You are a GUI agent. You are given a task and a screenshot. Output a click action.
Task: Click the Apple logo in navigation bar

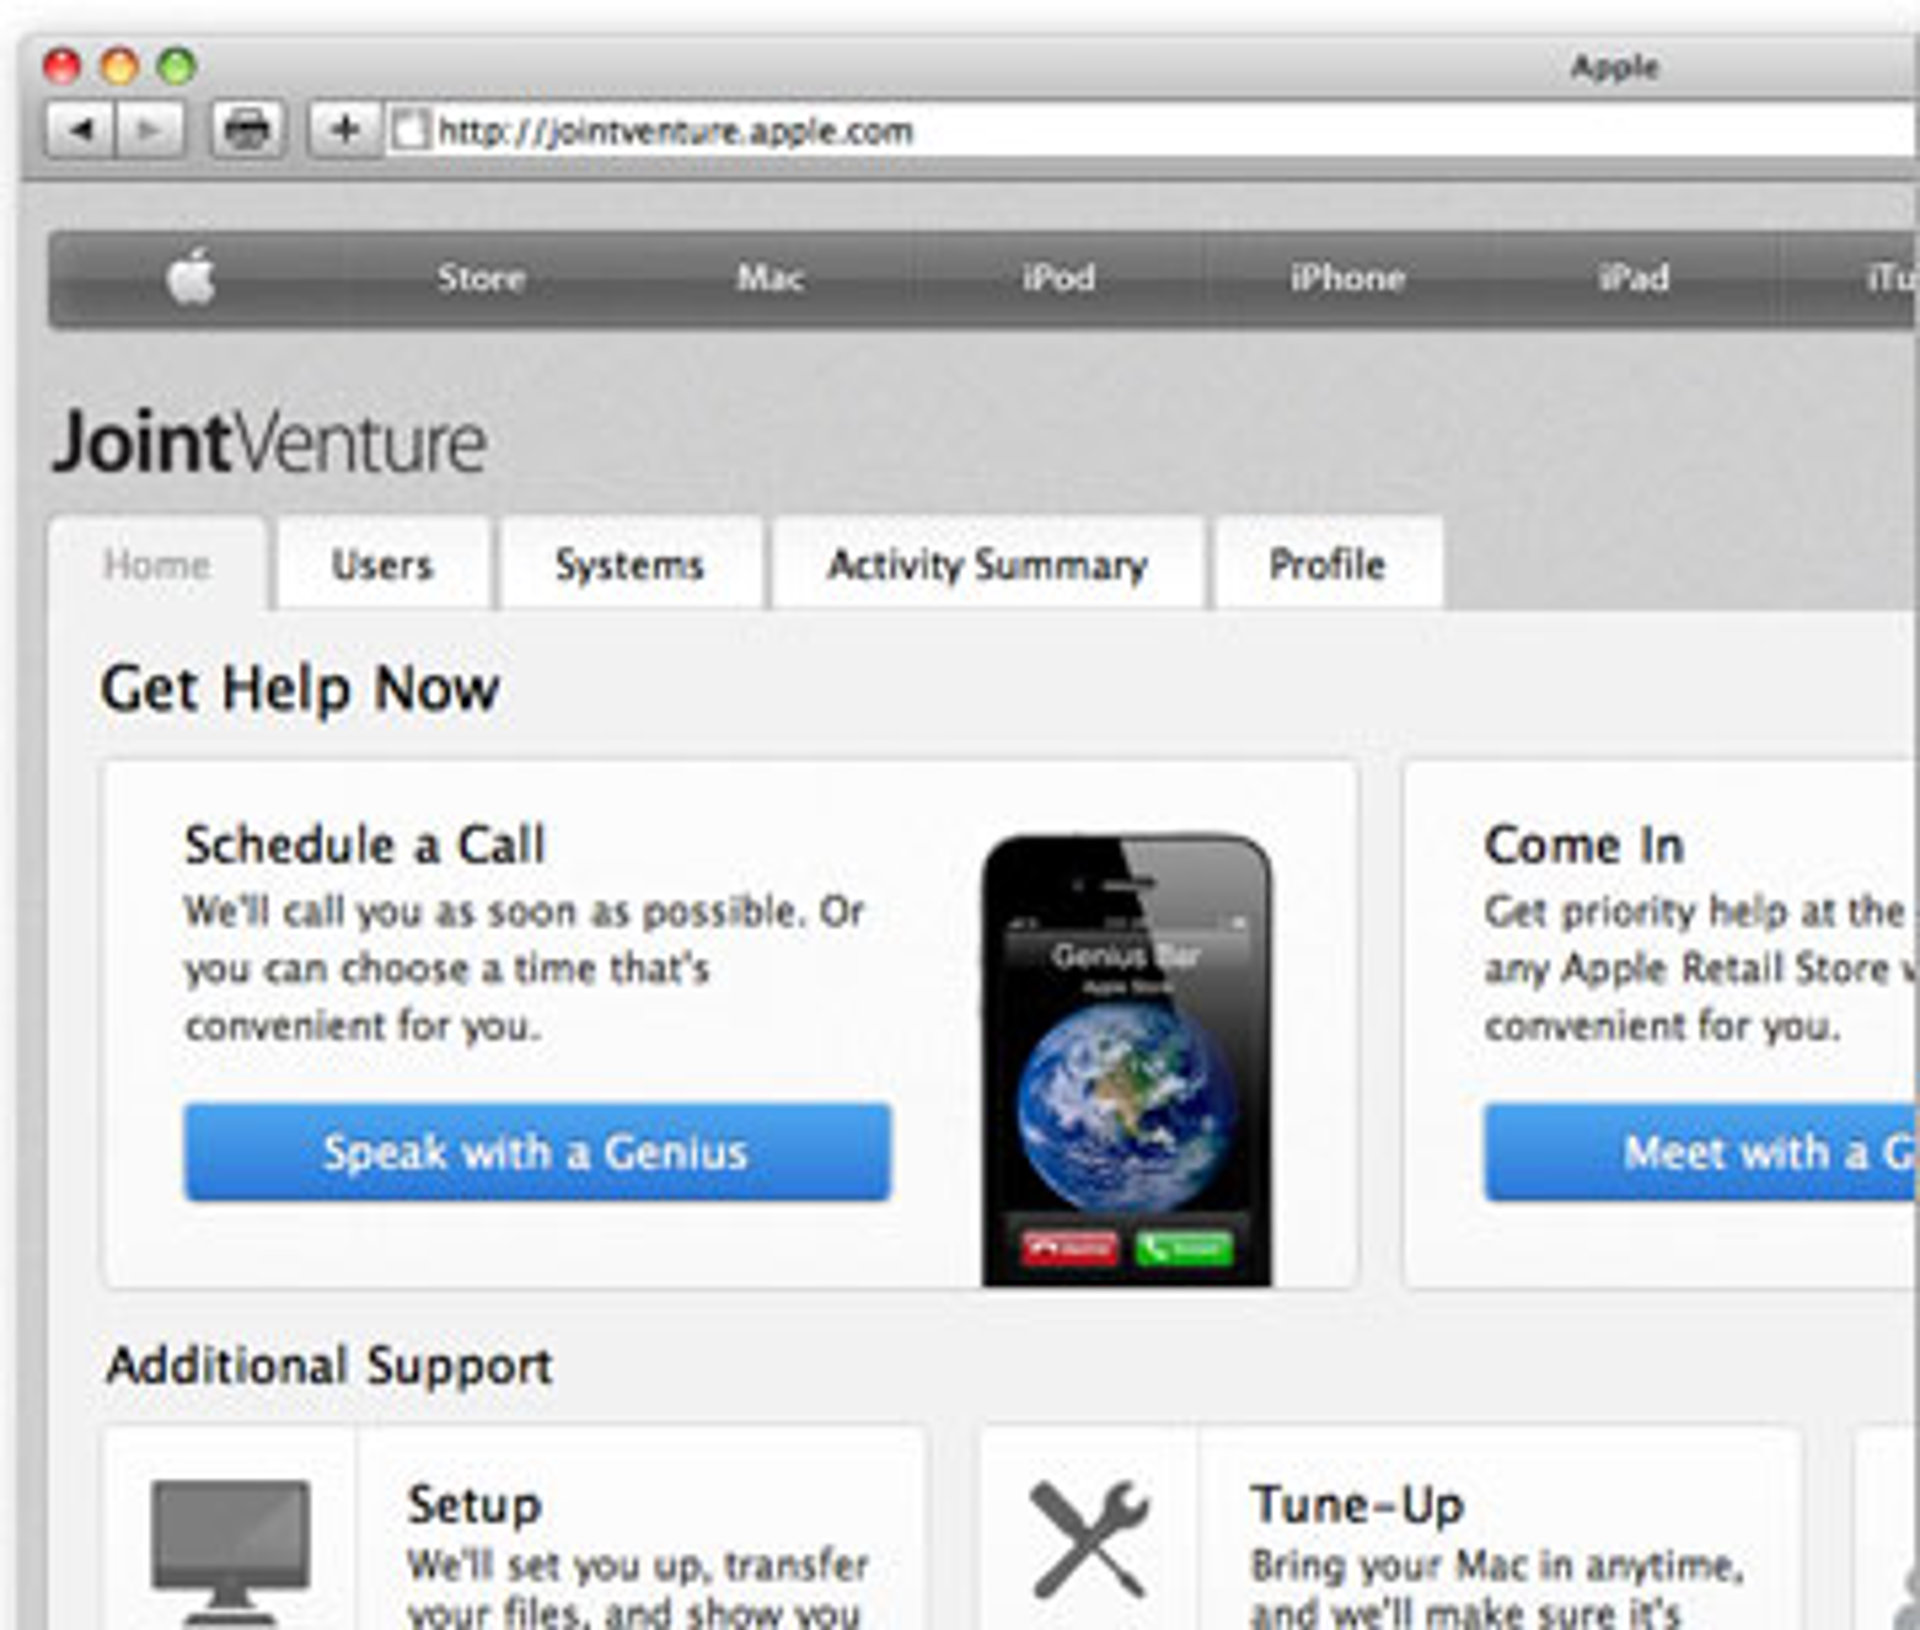pos(191,277)
